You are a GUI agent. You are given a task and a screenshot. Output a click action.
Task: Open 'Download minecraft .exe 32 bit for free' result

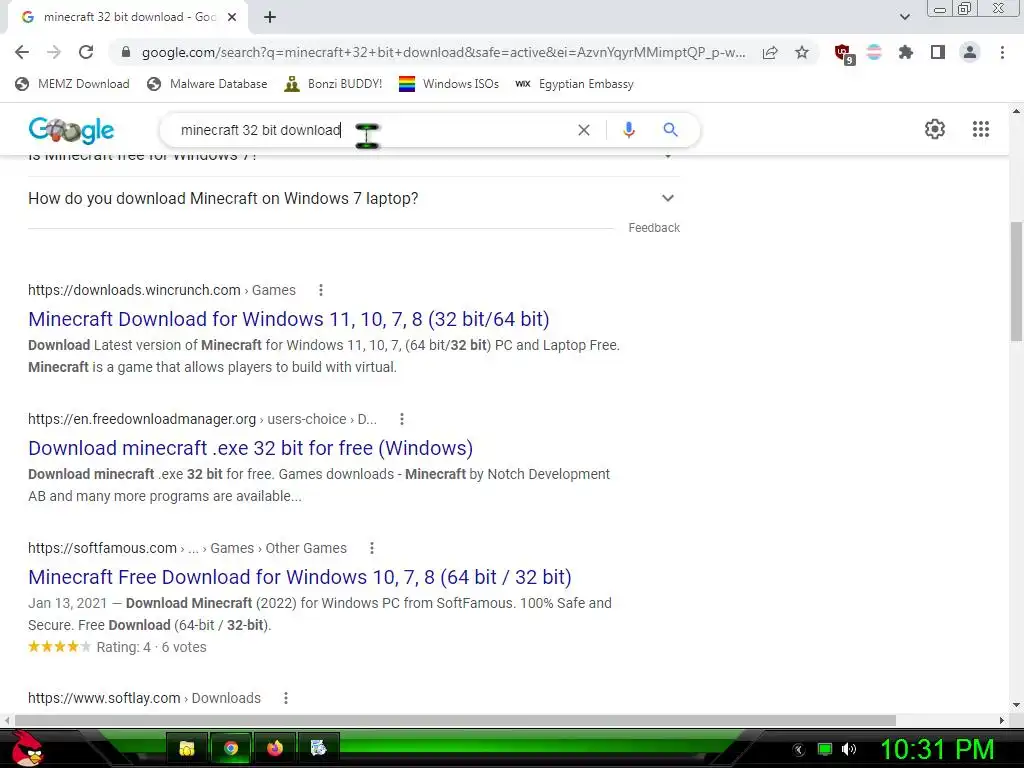pyautogui.click(x=251, y=448)
